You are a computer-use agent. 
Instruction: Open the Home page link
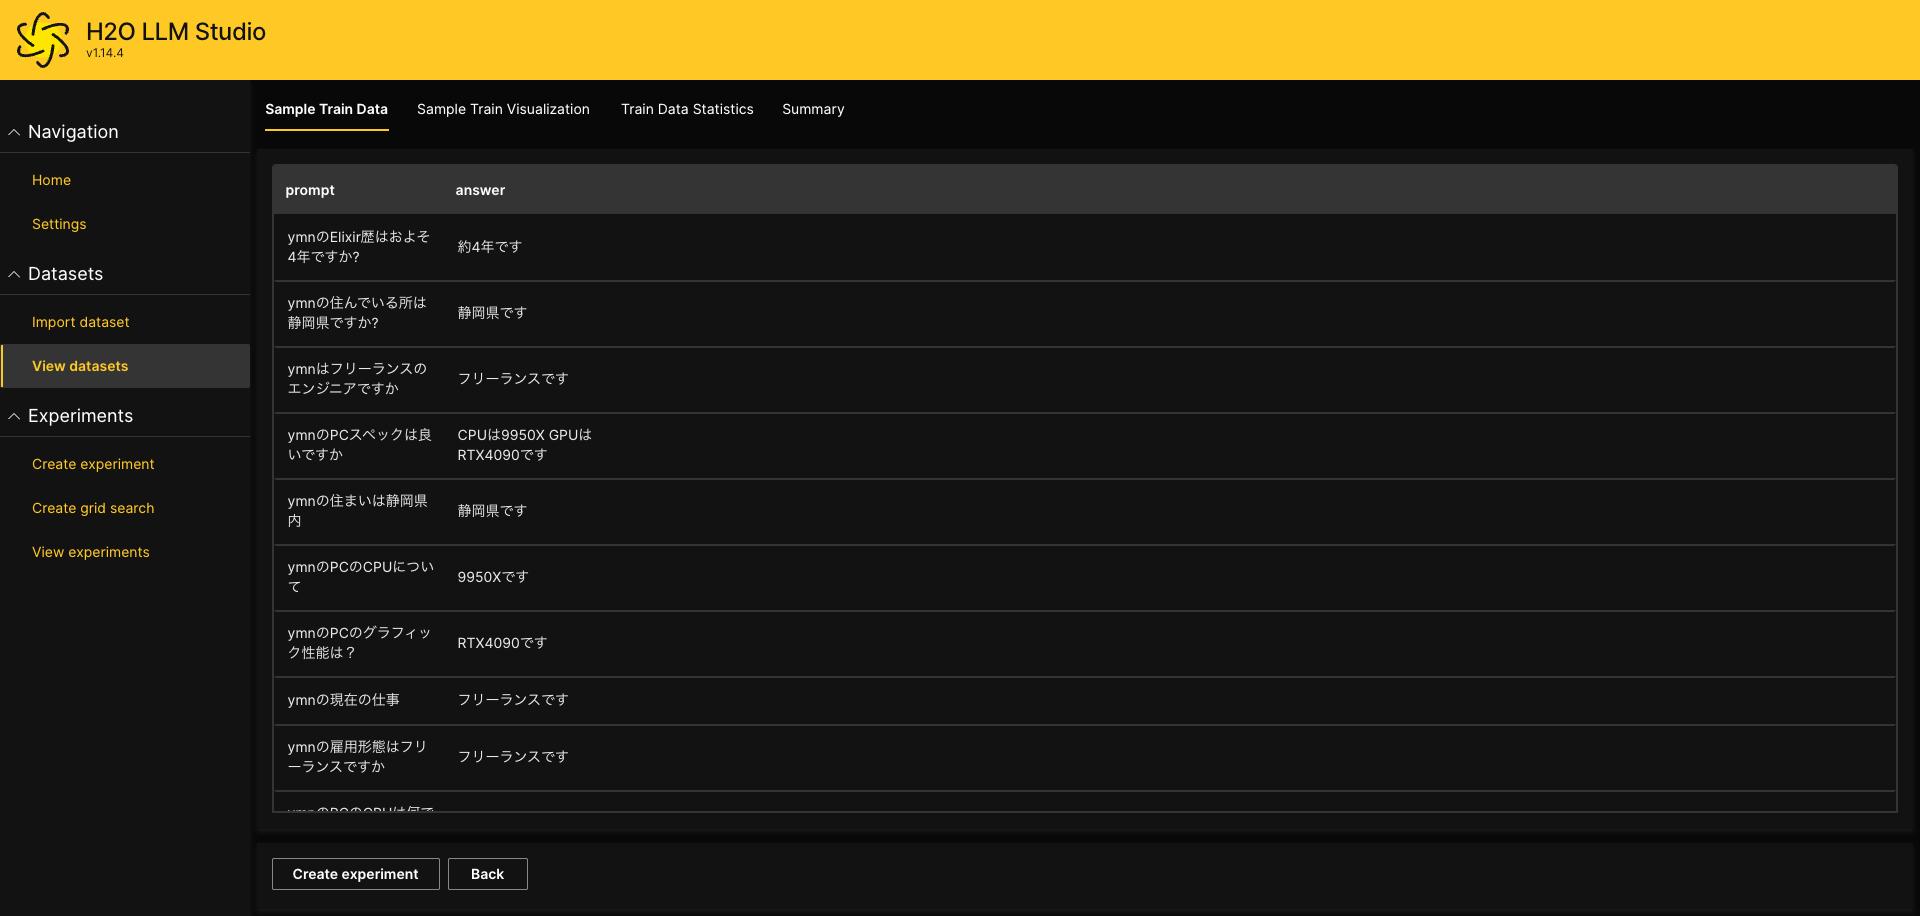coord(51,180)
